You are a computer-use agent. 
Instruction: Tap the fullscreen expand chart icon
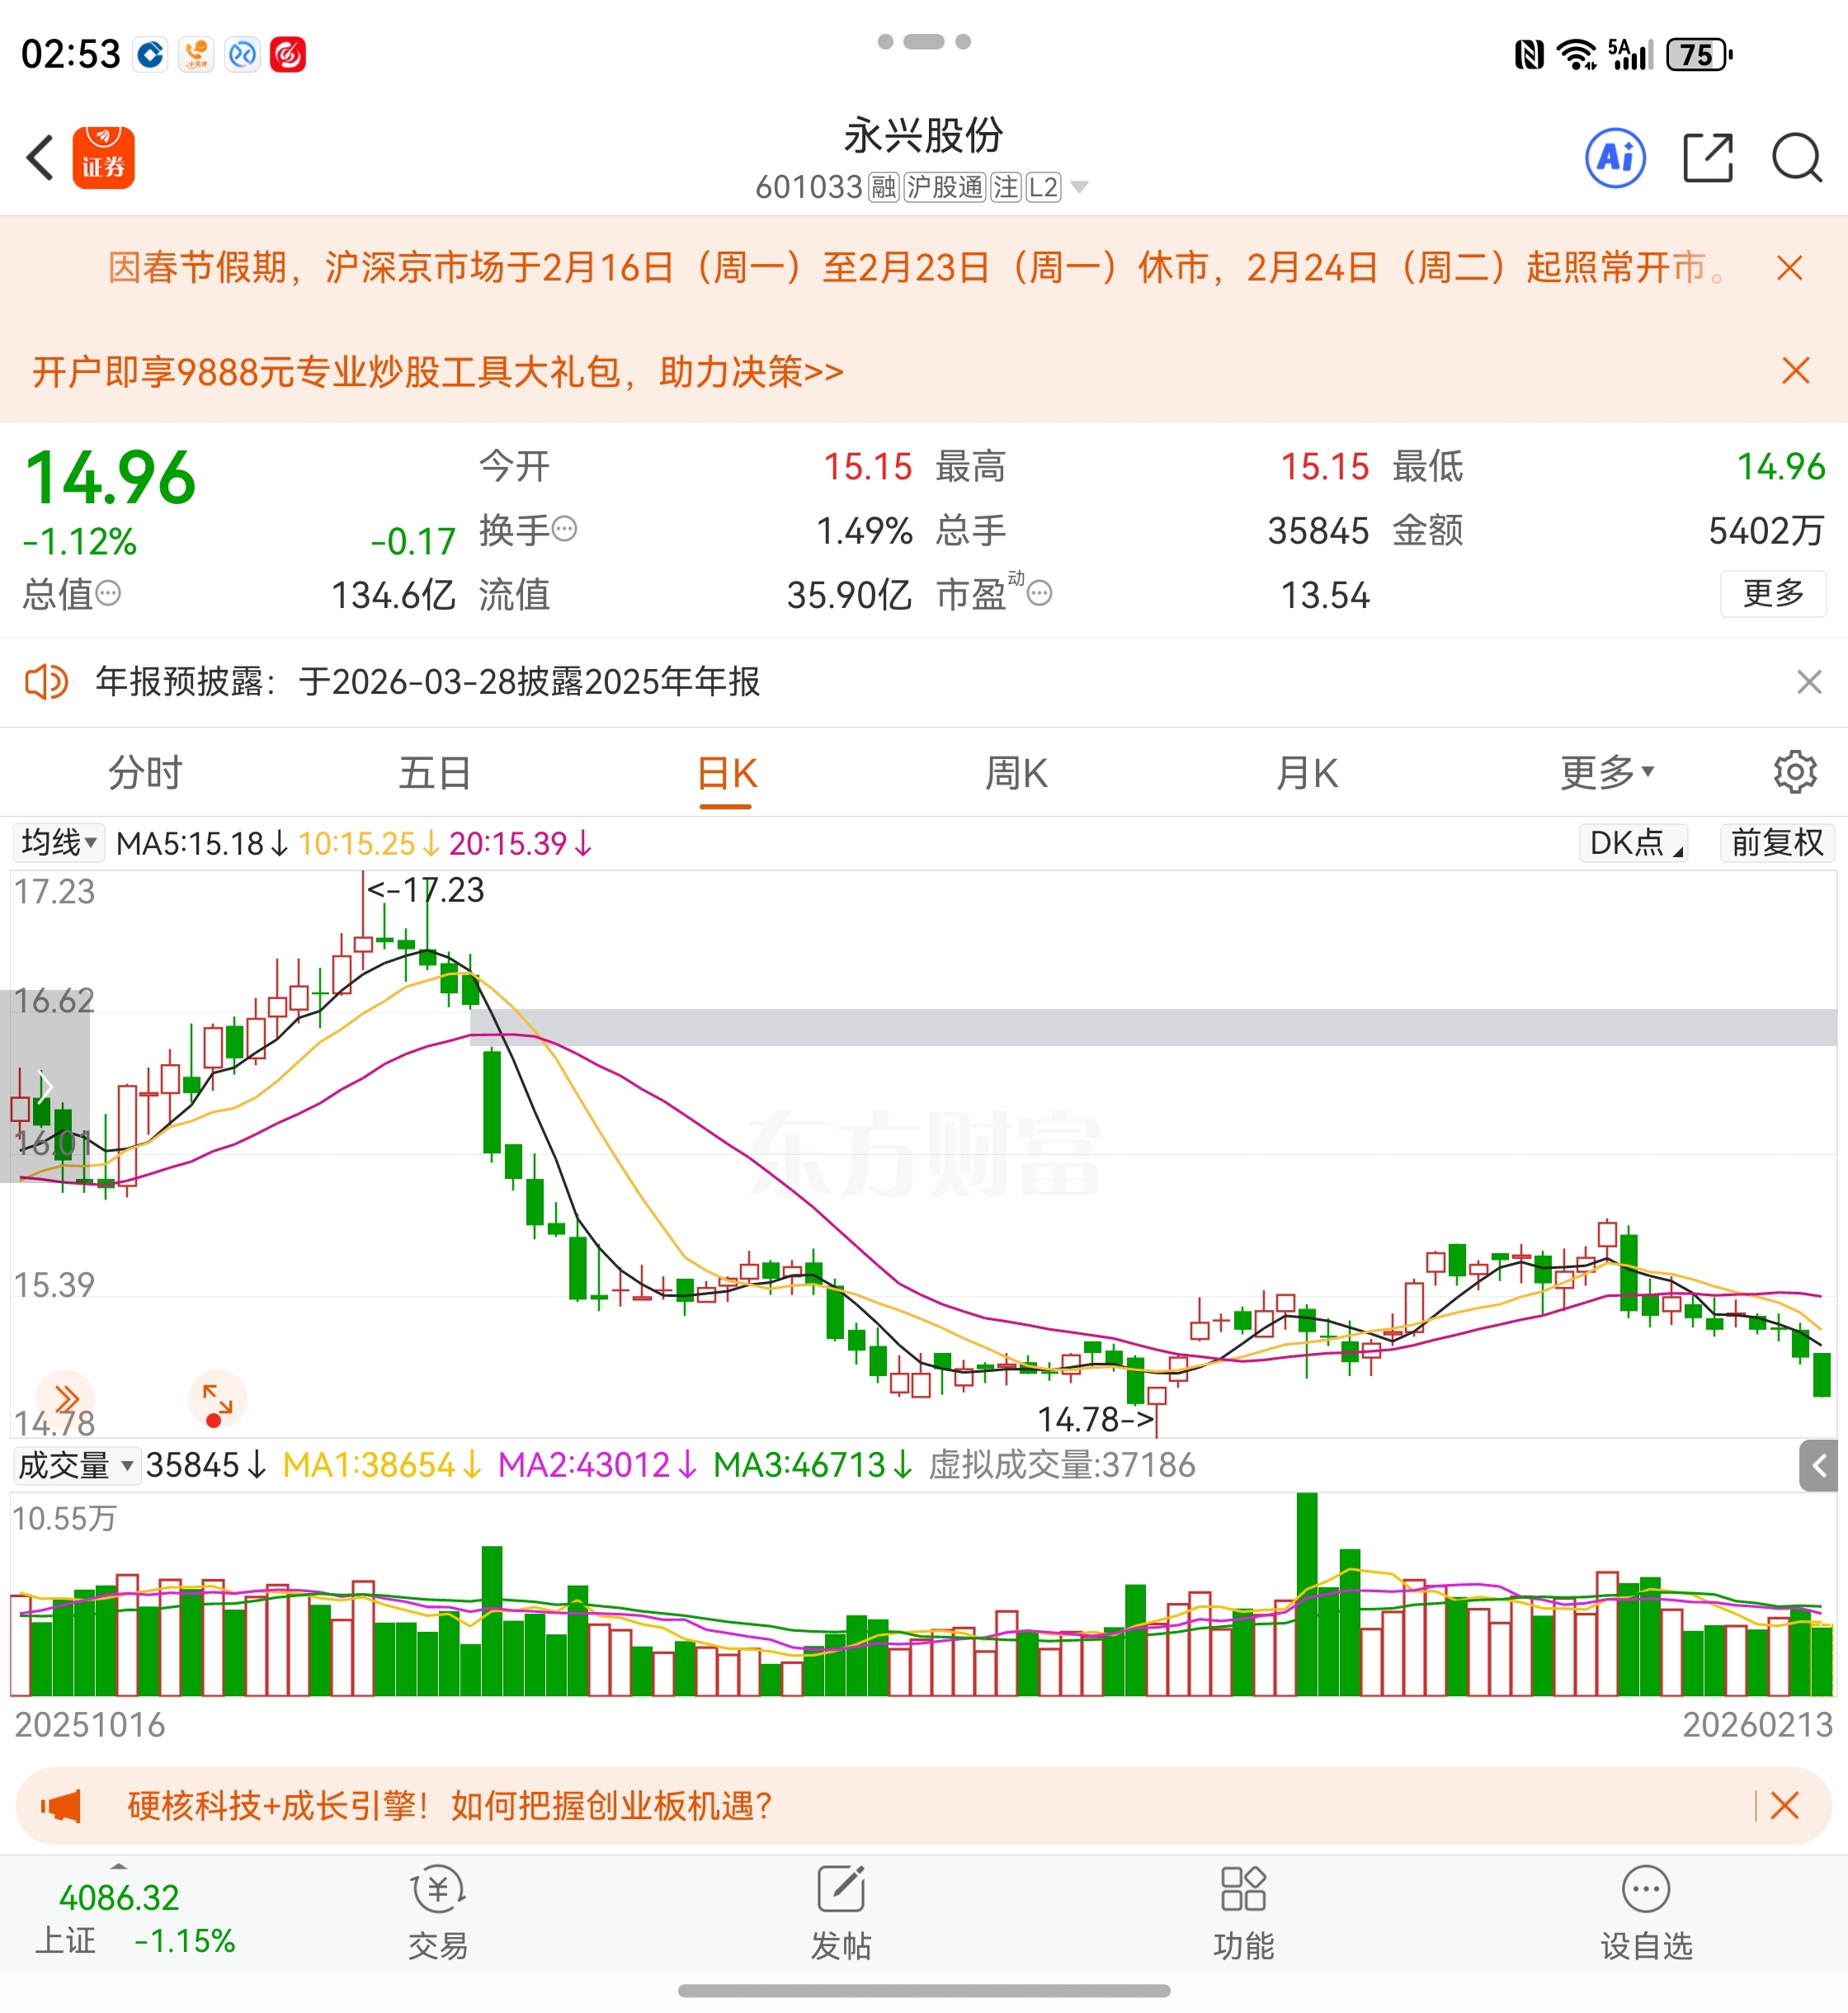tap(217, 1399)
